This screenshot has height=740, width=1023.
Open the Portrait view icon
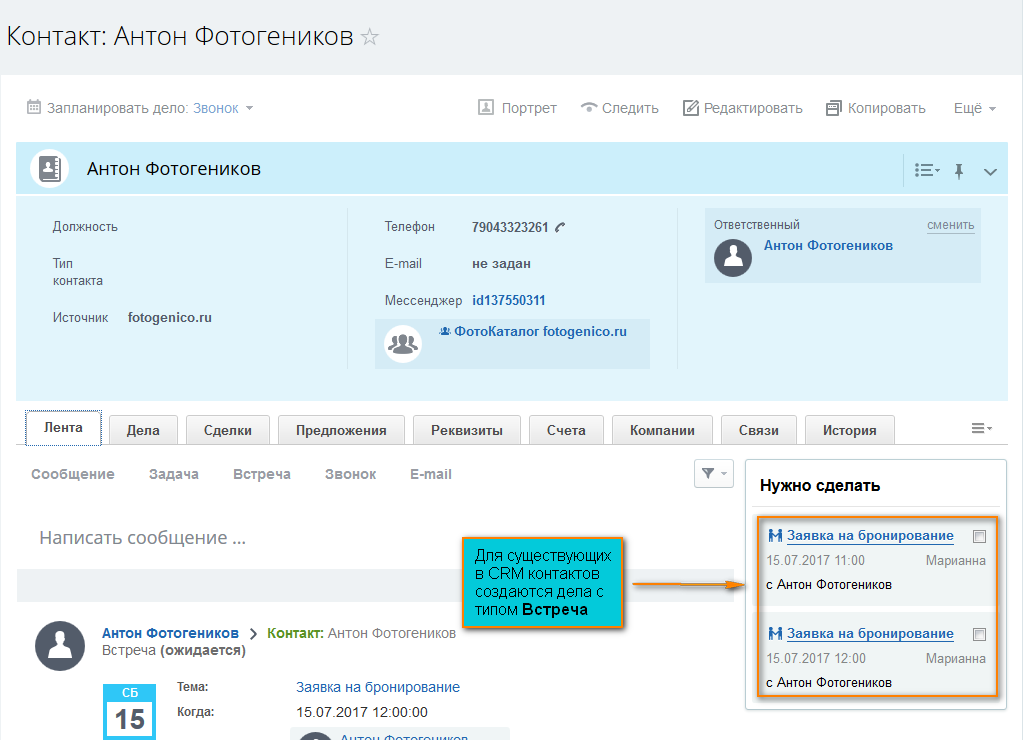point(487,108)
